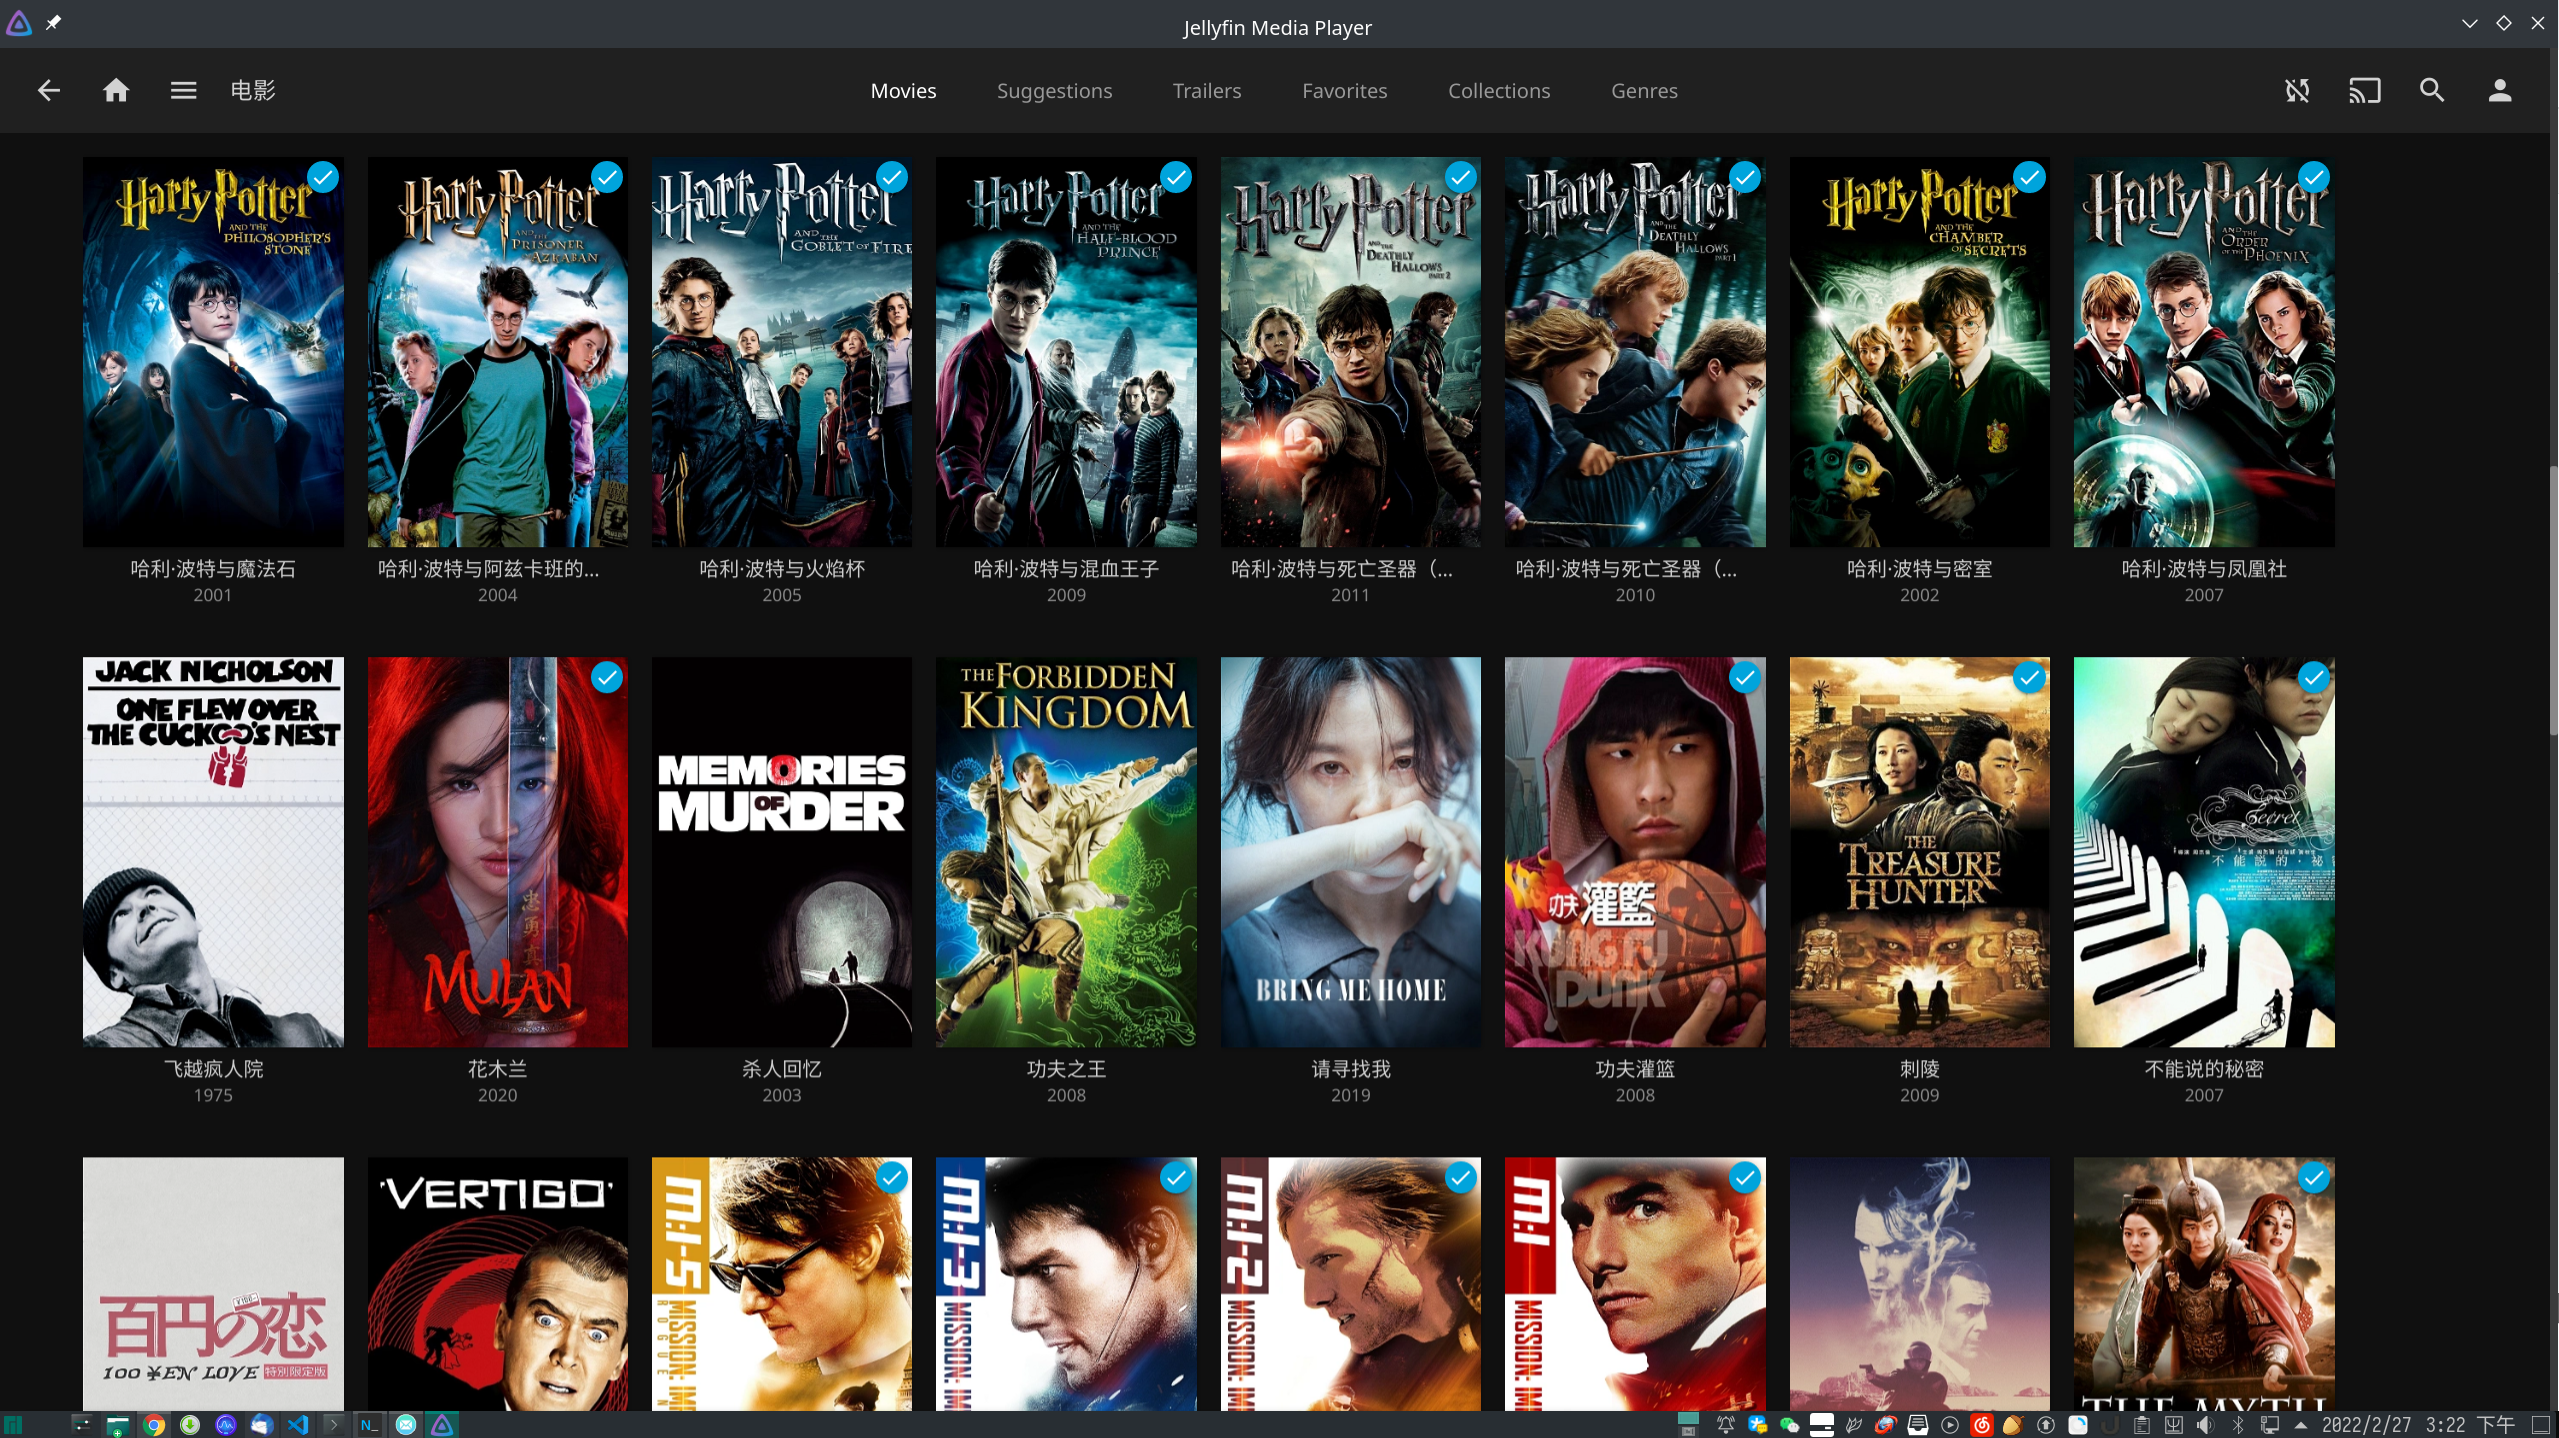Screen dimensions: 2559x1438
Task: Click the SyncPlay icon
Action: pyautogui.click(x=2297, y=91)
